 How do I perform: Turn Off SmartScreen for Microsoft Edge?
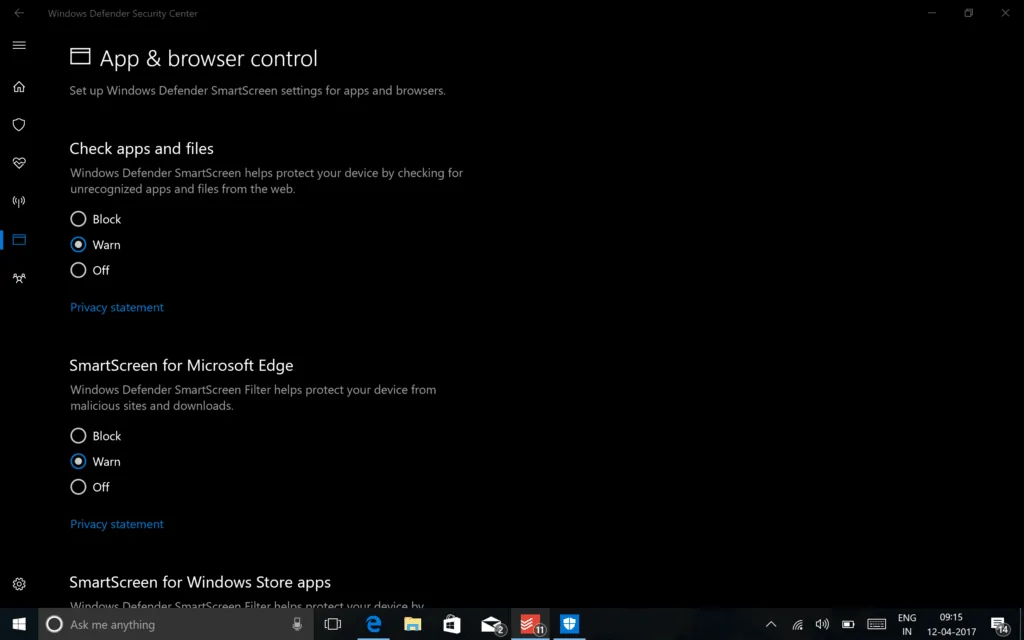point(90,487)
